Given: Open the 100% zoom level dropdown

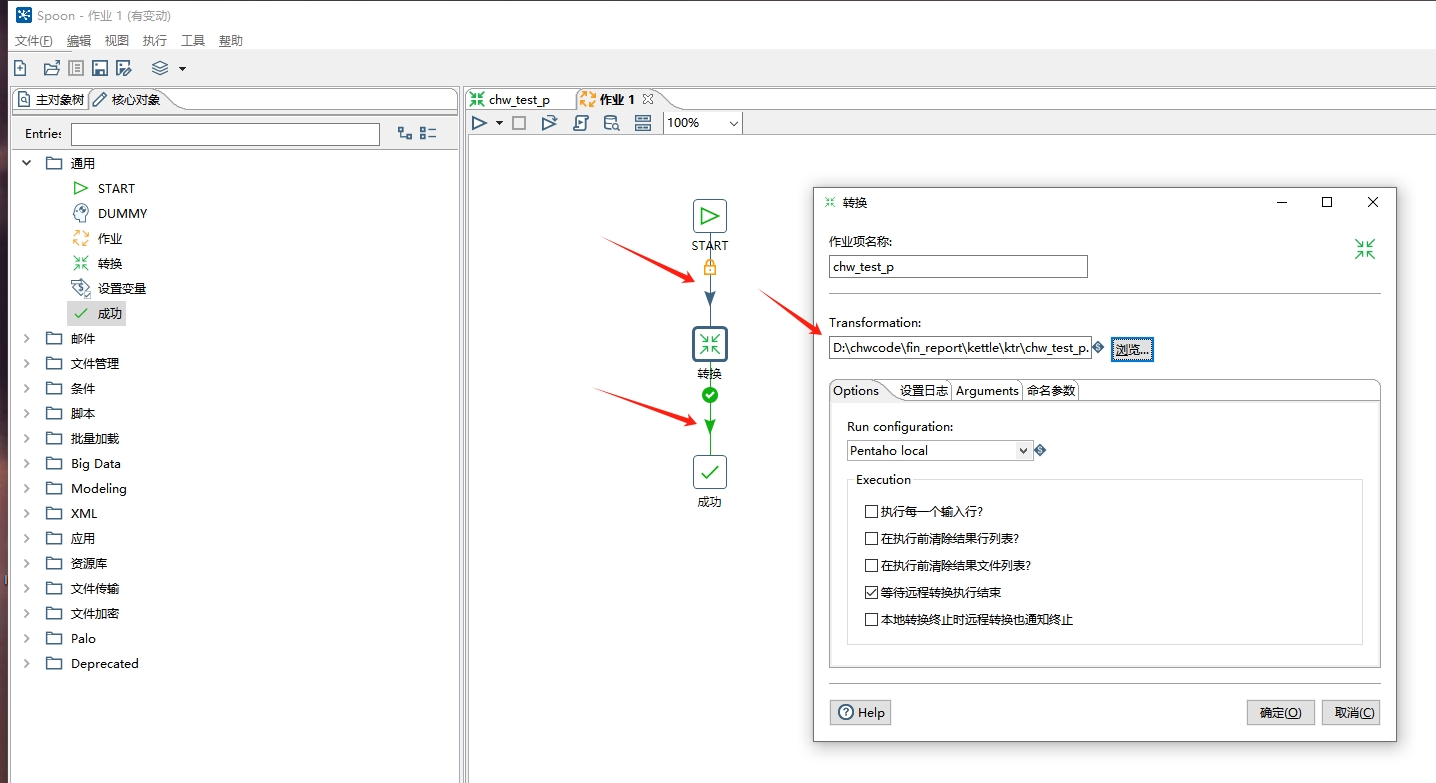Looking at the screenshot, I should 733,123.
